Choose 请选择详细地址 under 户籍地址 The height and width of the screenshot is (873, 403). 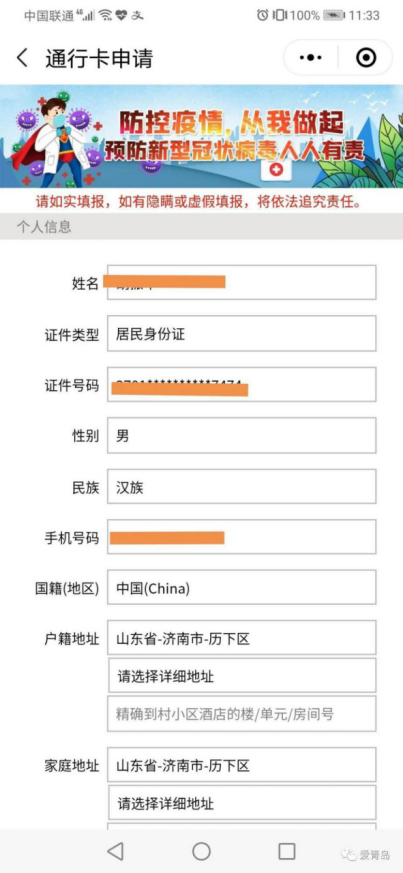click(242, 675)
